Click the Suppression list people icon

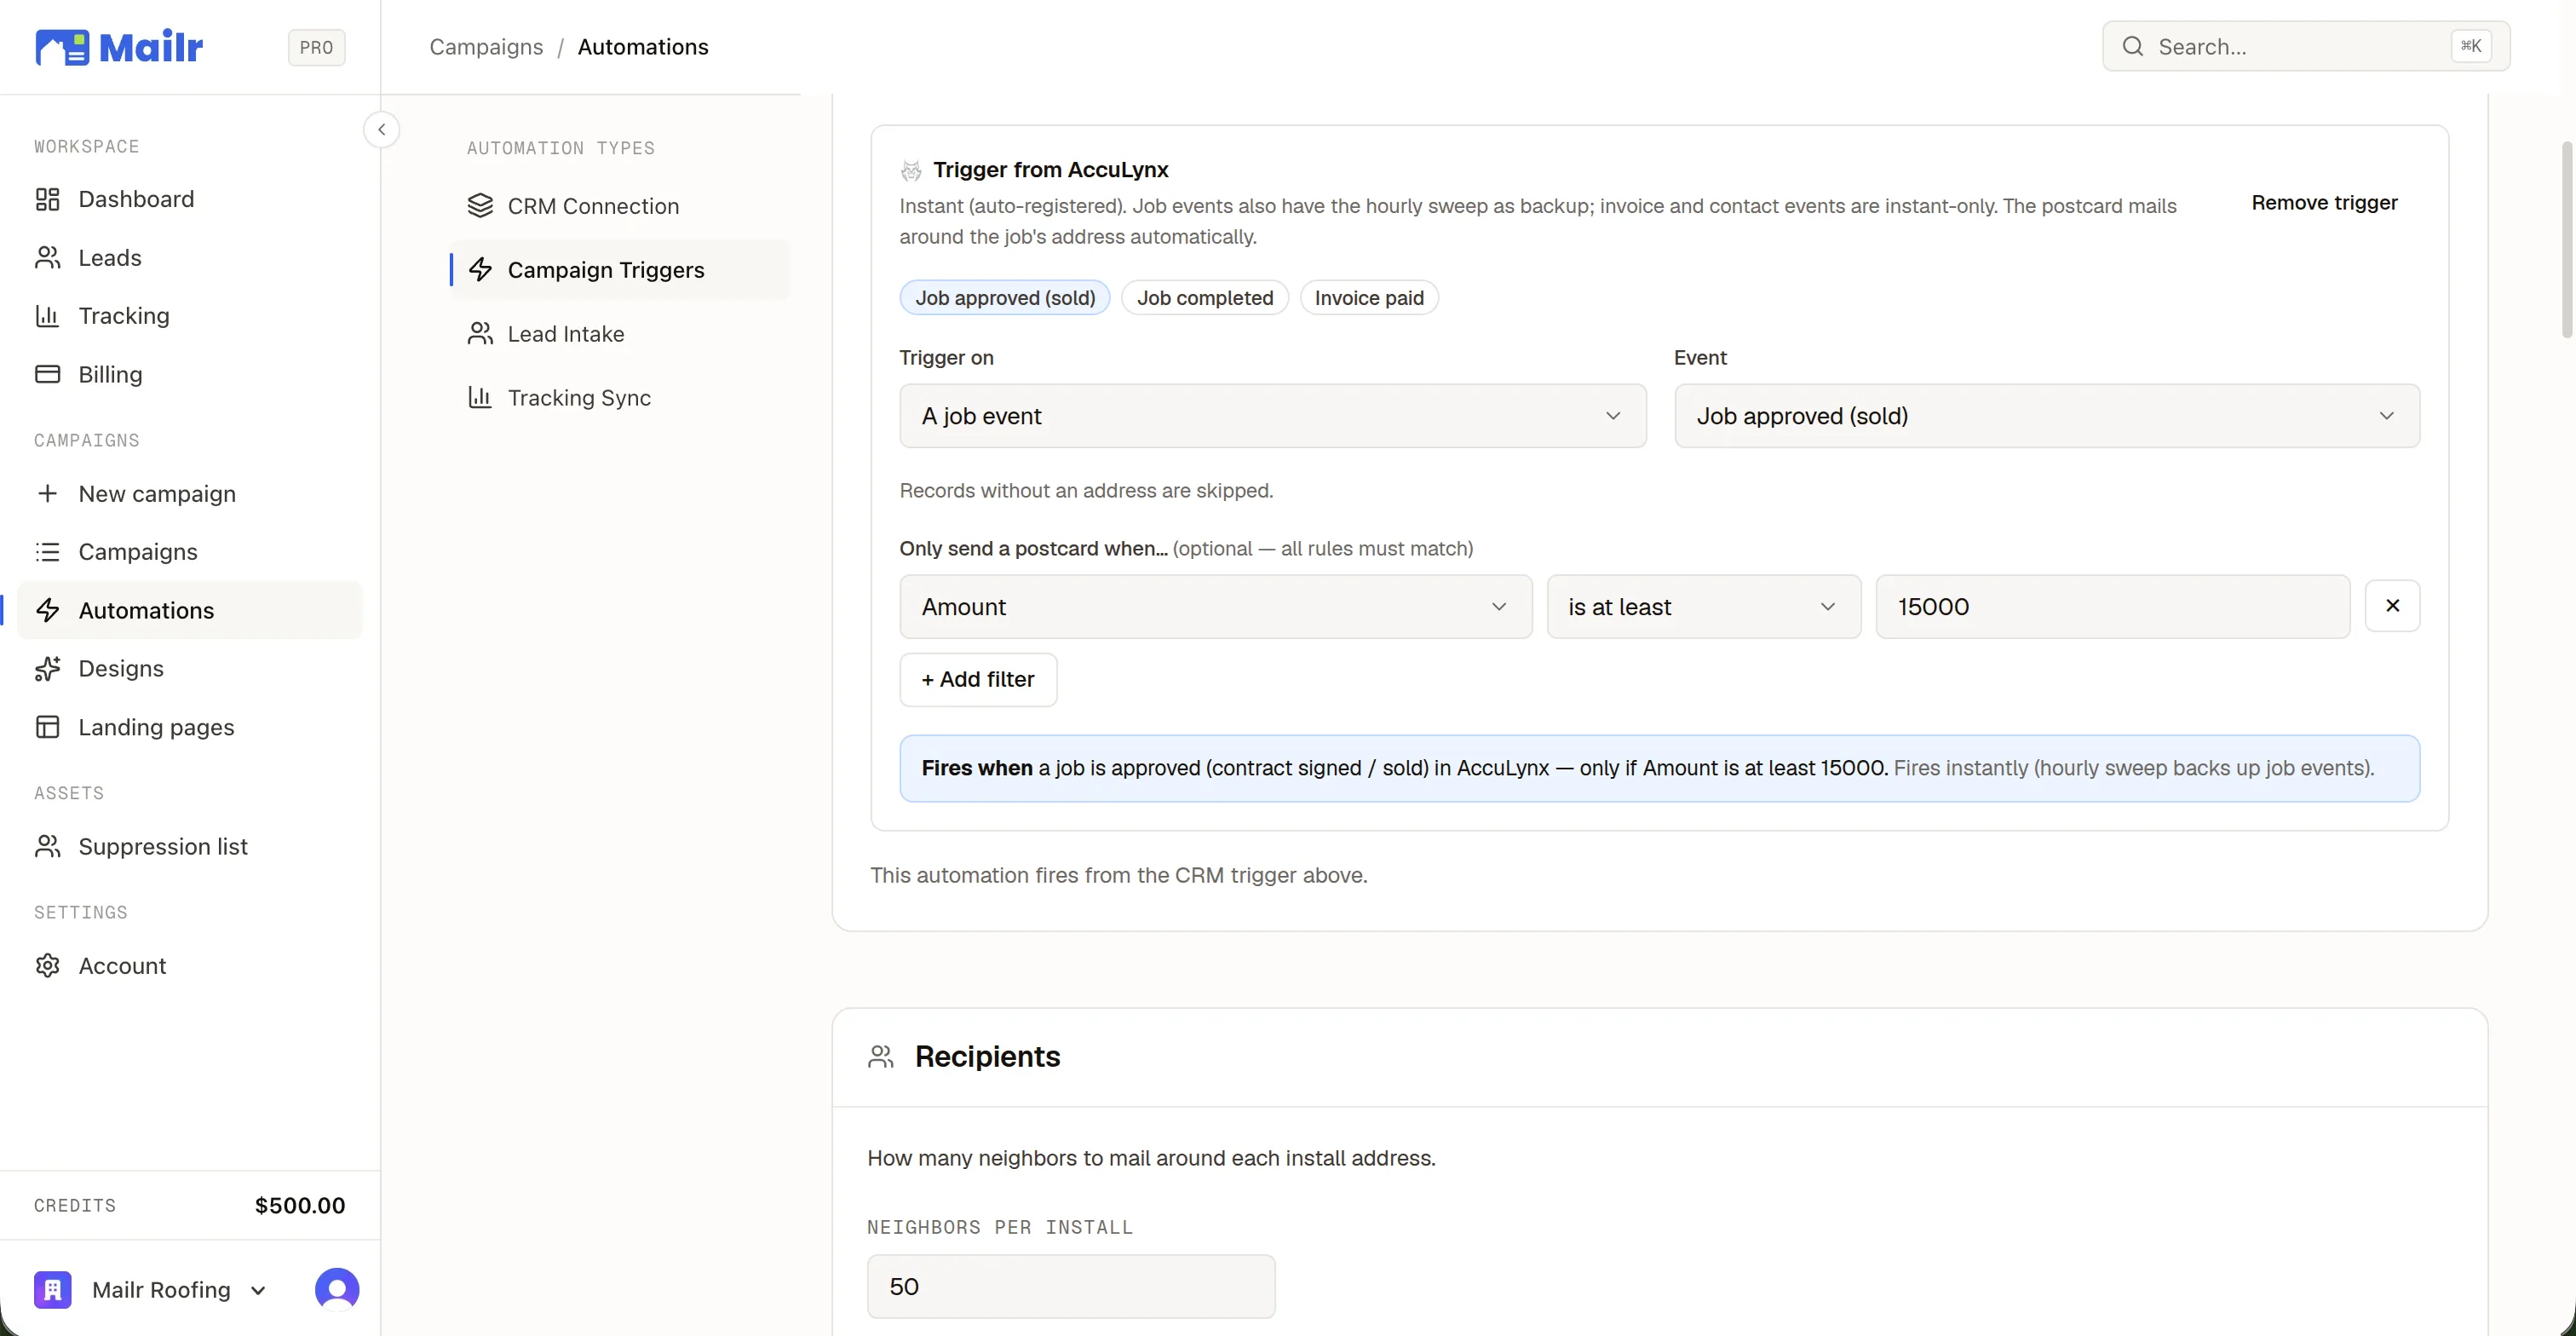point(47,846)
